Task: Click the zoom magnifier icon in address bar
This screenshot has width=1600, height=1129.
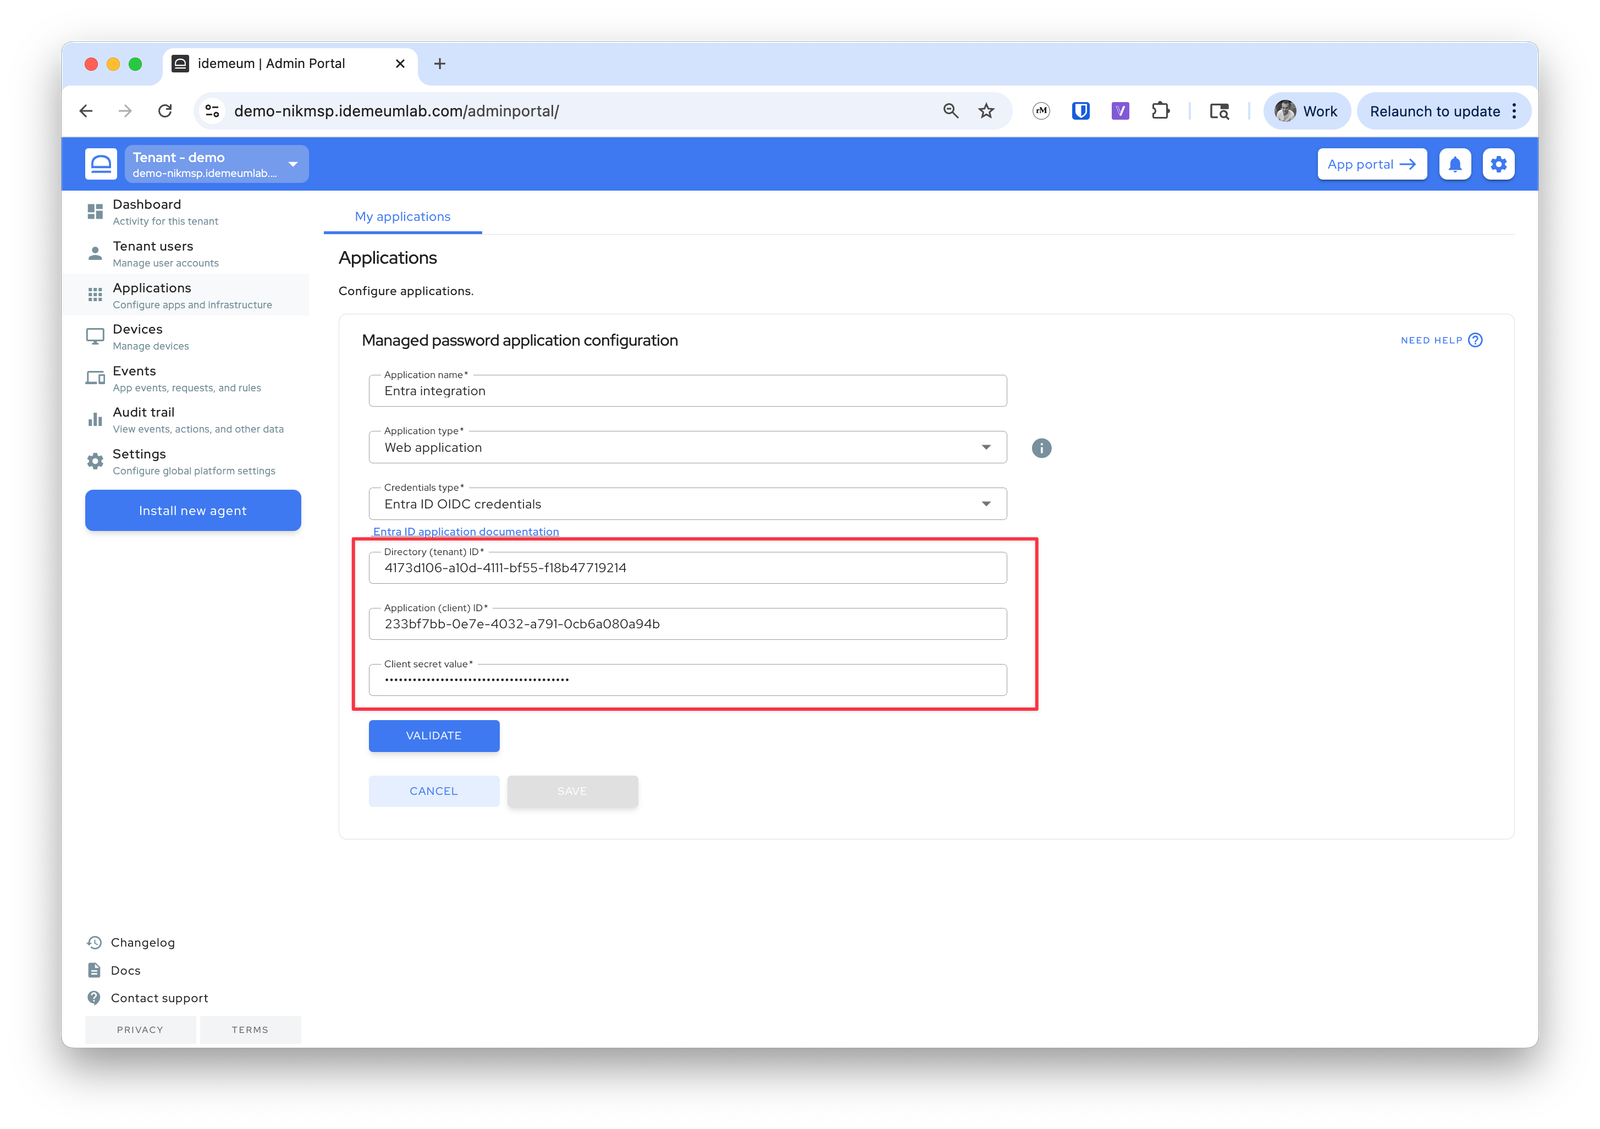Action: (950, 111)
